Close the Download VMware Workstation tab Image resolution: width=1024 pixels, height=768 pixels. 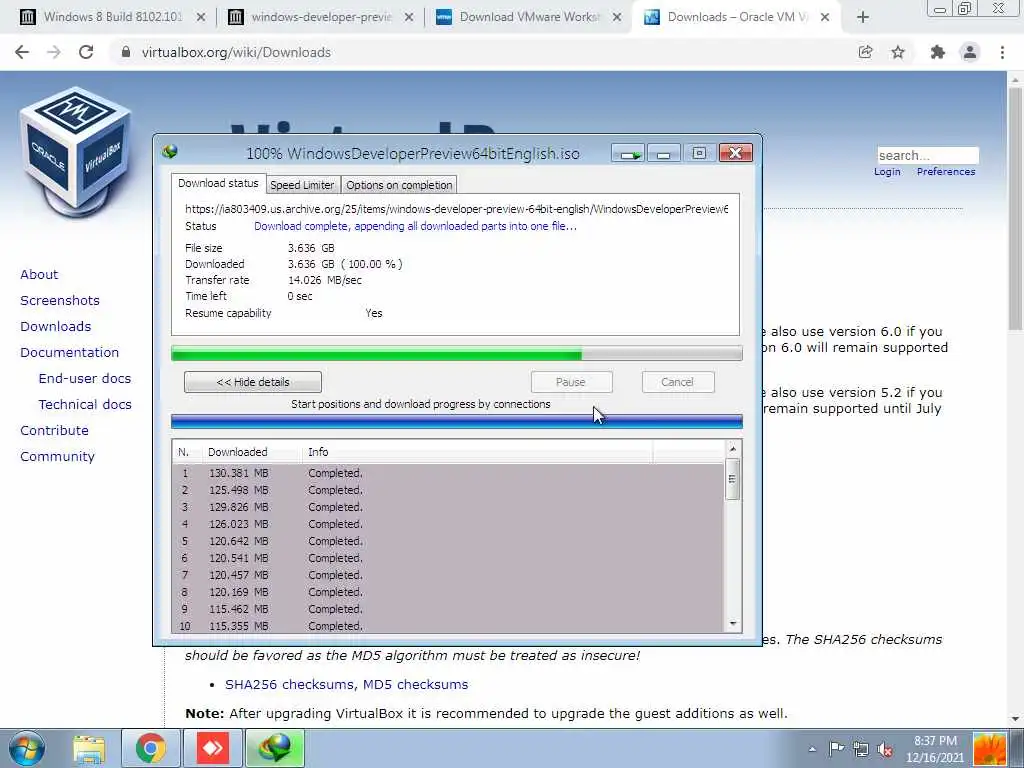pyautogui.click(x=616, y=18)
